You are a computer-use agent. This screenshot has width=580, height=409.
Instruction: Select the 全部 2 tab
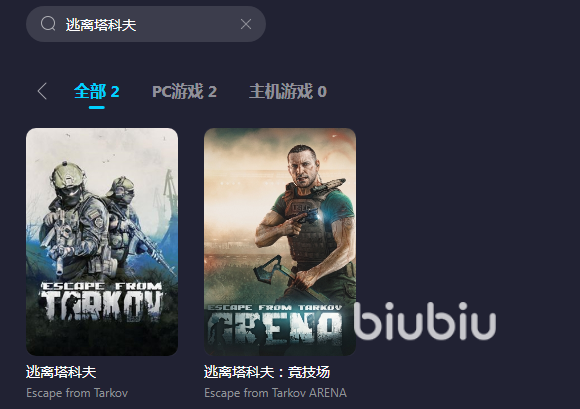point(97,91)
